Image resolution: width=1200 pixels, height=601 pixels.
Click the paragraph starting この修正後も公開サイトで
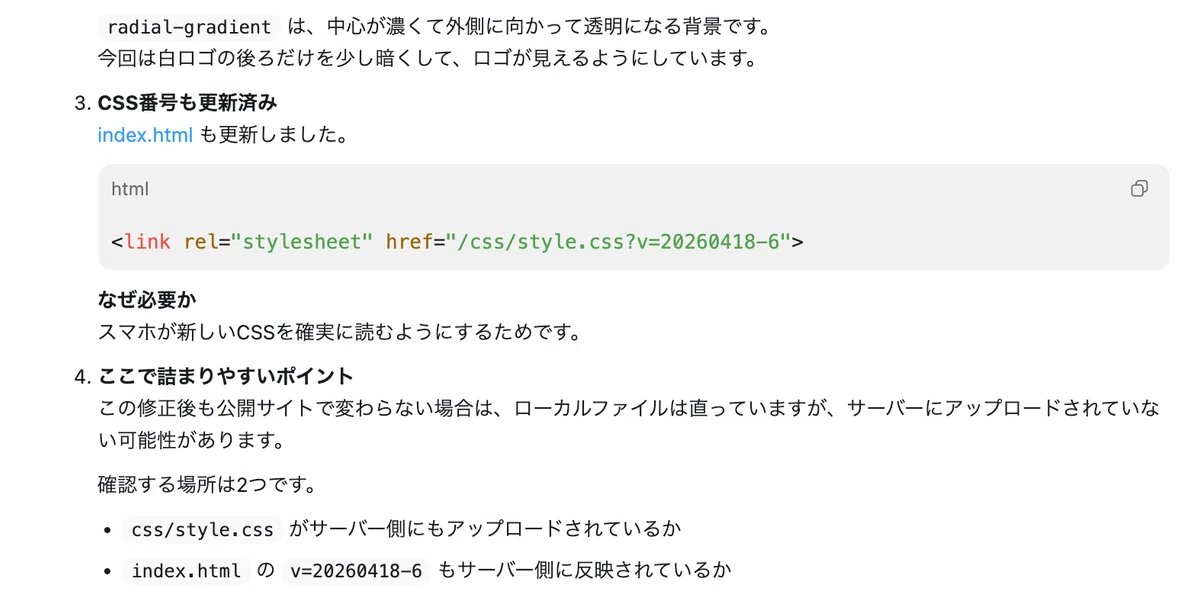[629, 424]
